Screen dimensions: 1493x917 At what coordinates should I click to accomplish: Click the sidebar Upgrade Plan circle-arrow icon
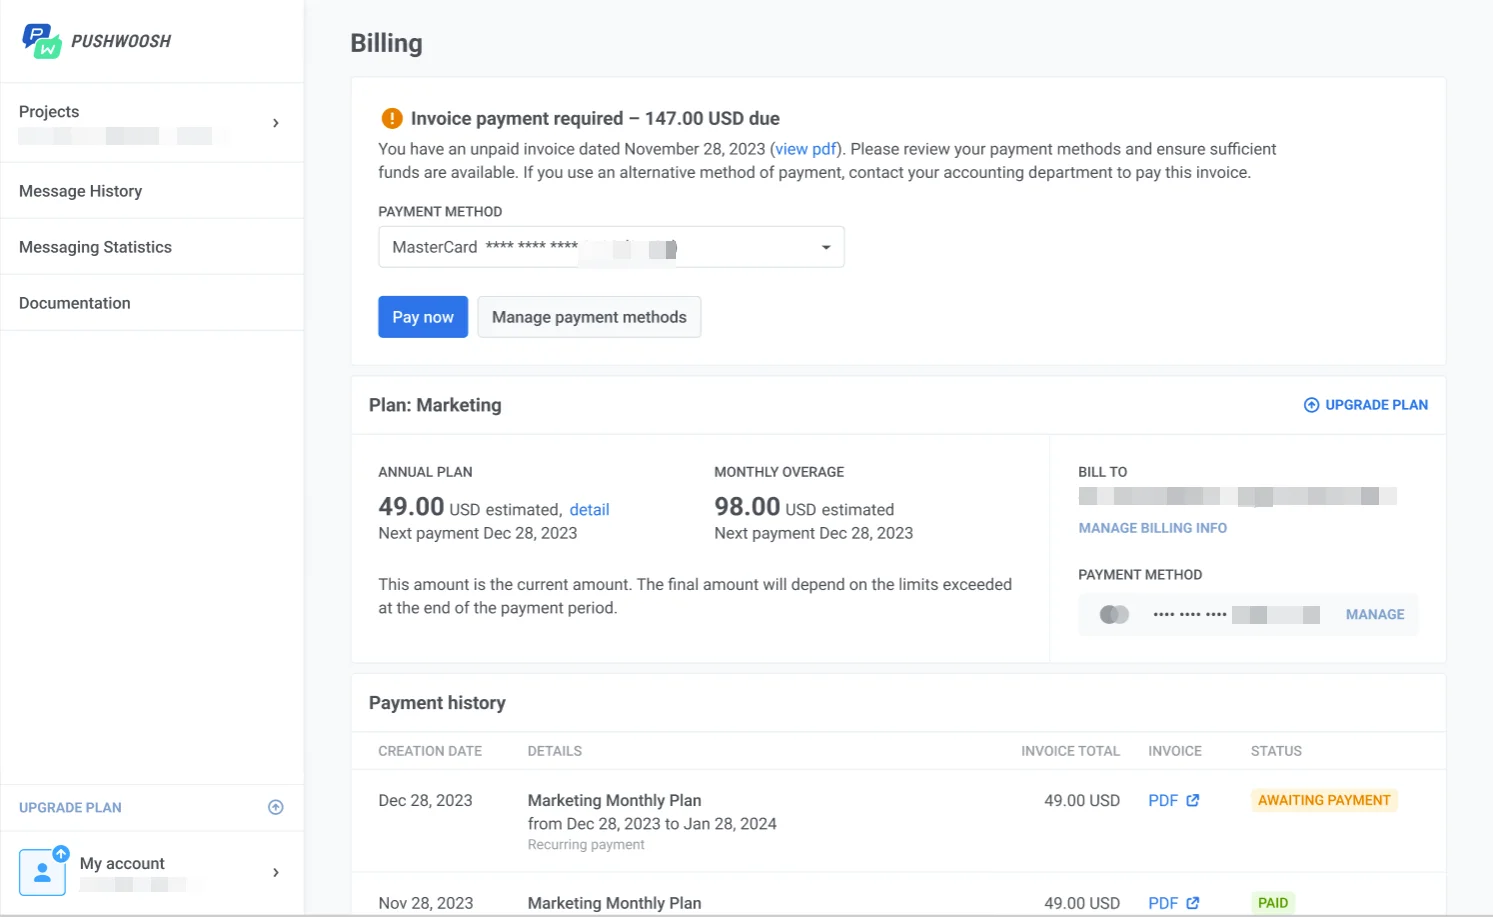click(276, 807)
